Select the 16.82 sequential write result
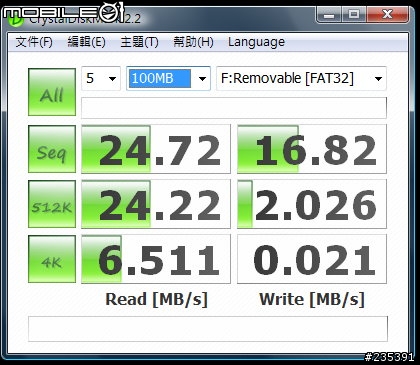 tap(312, 149)
